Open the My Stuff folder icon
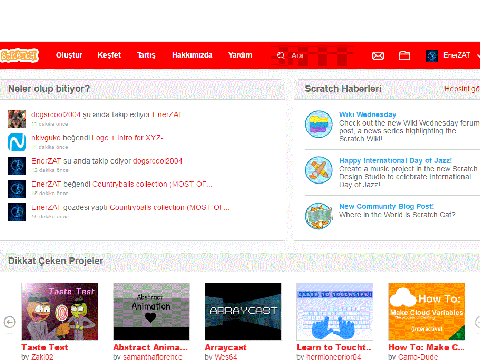The width and height of the screenshot is (480, 360). (404, 55)
